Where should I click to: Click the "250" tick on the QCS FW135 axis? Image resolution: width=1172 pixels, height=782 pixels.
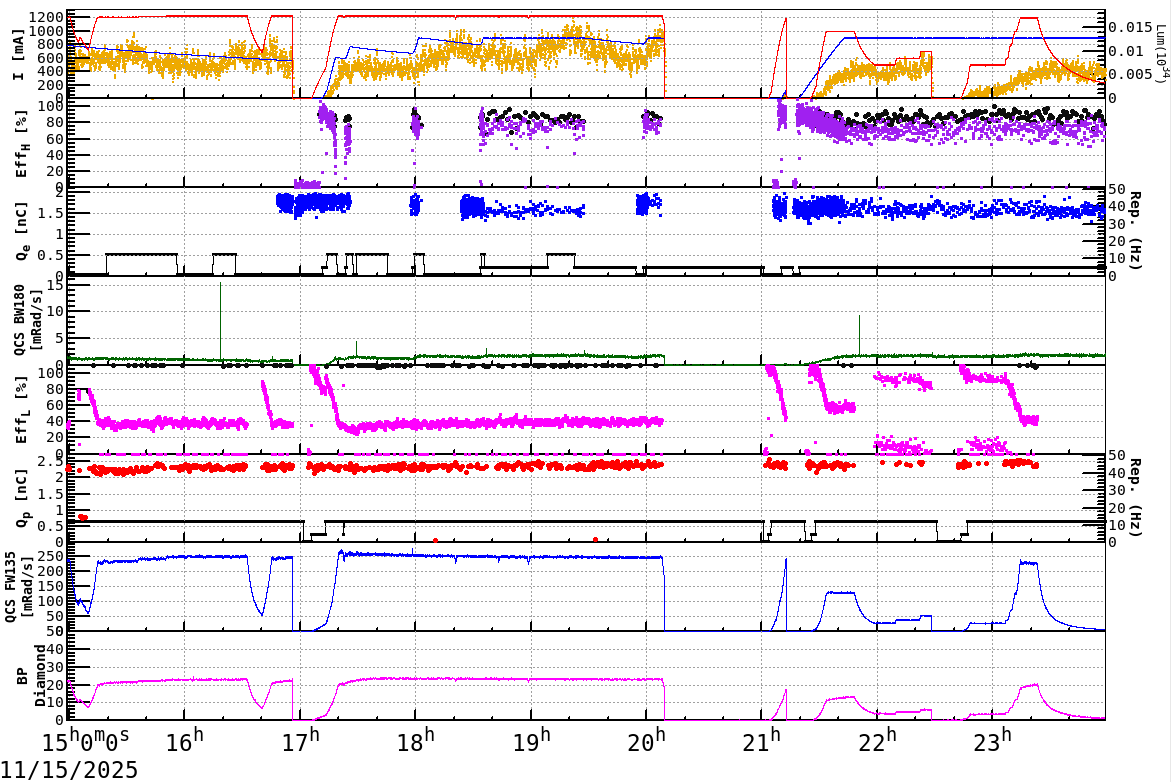(52, 557)
